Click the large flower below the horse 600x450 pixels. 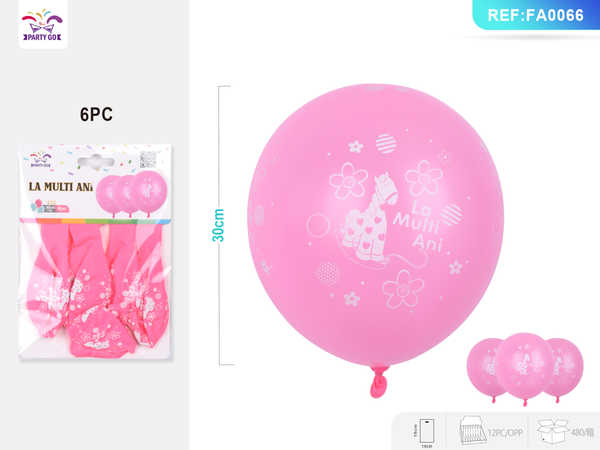pyautogui.click(x=403, y=289)
